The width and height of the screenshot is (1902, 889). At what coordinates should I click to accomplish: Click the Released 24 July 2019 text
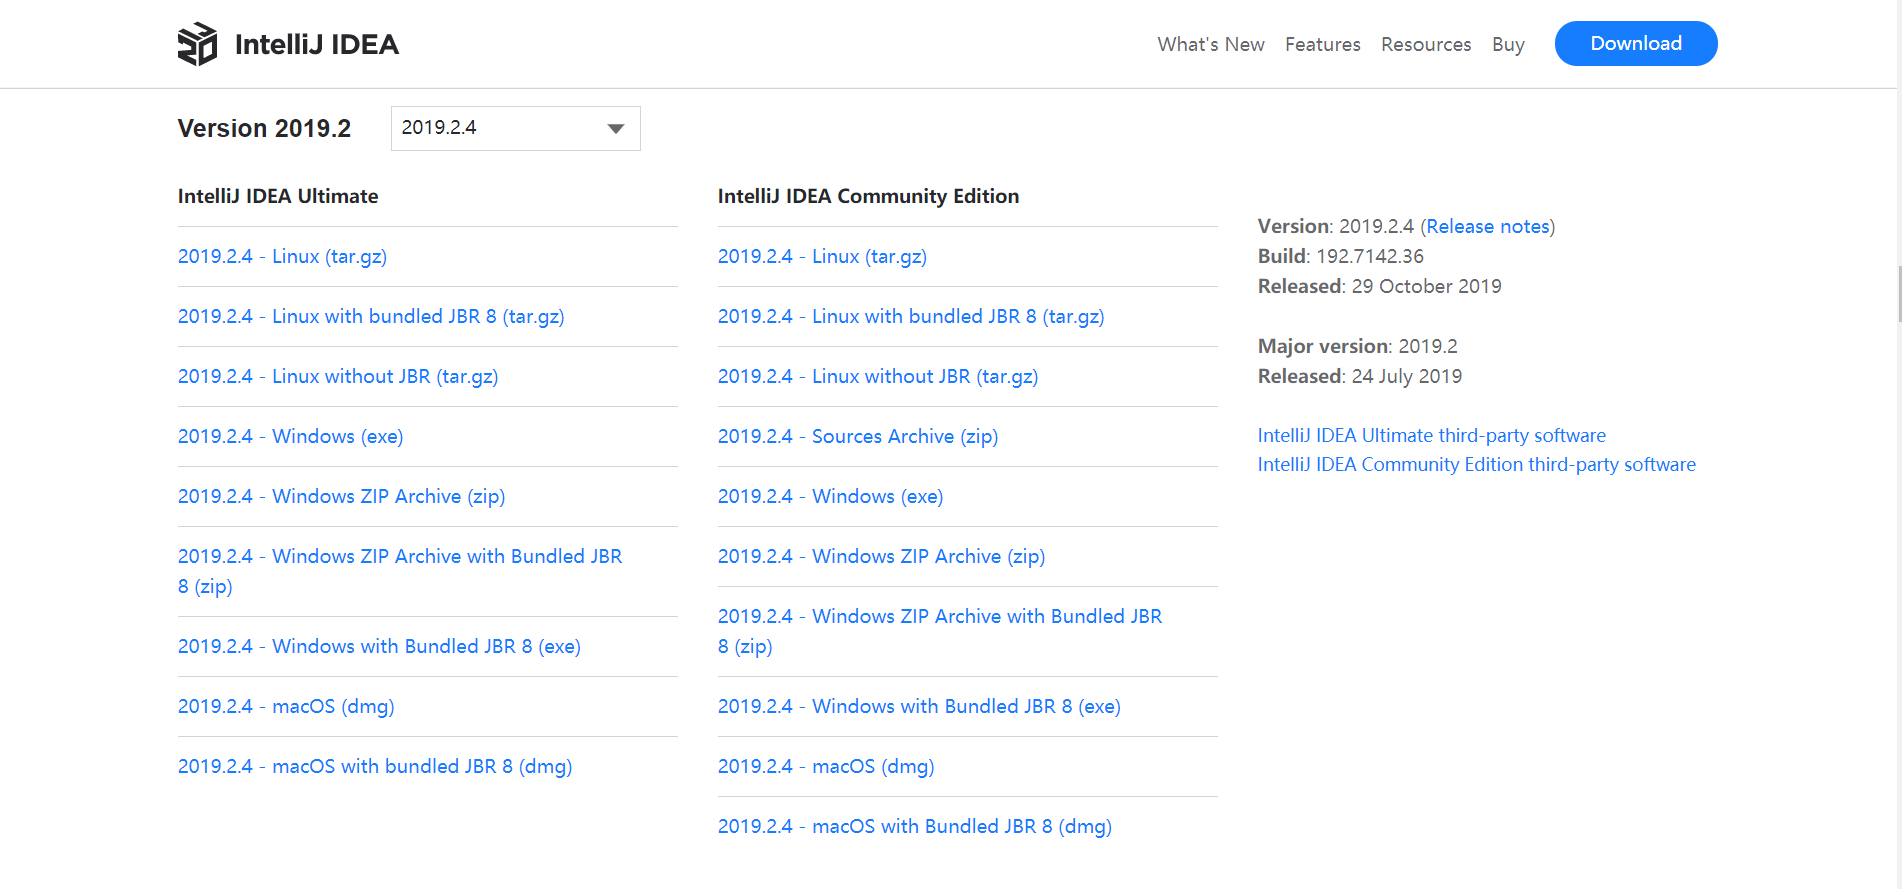[1360, 376]
